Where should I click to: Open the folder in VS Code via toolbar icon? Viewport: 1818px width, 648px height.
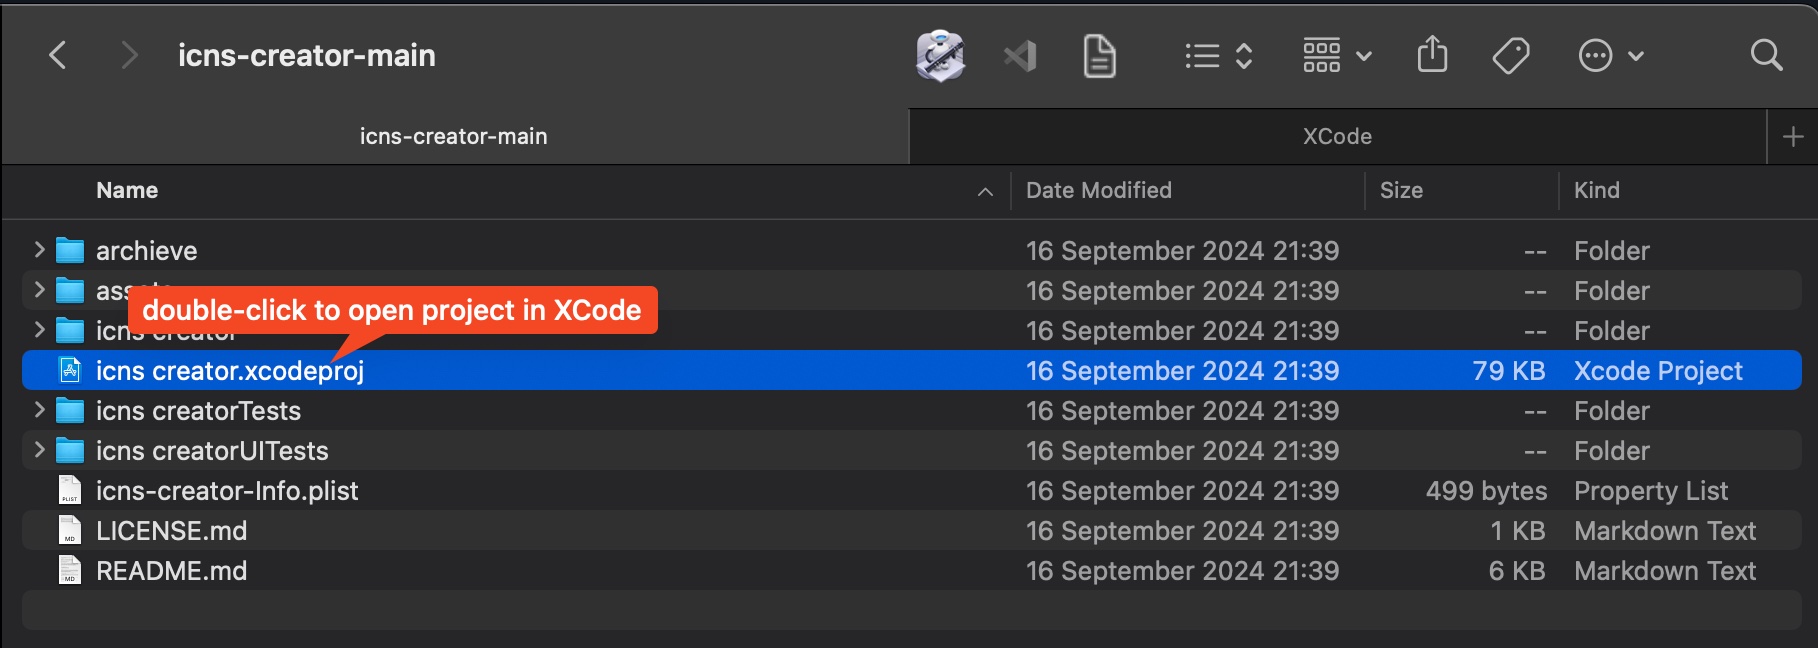coord(1019,55)
